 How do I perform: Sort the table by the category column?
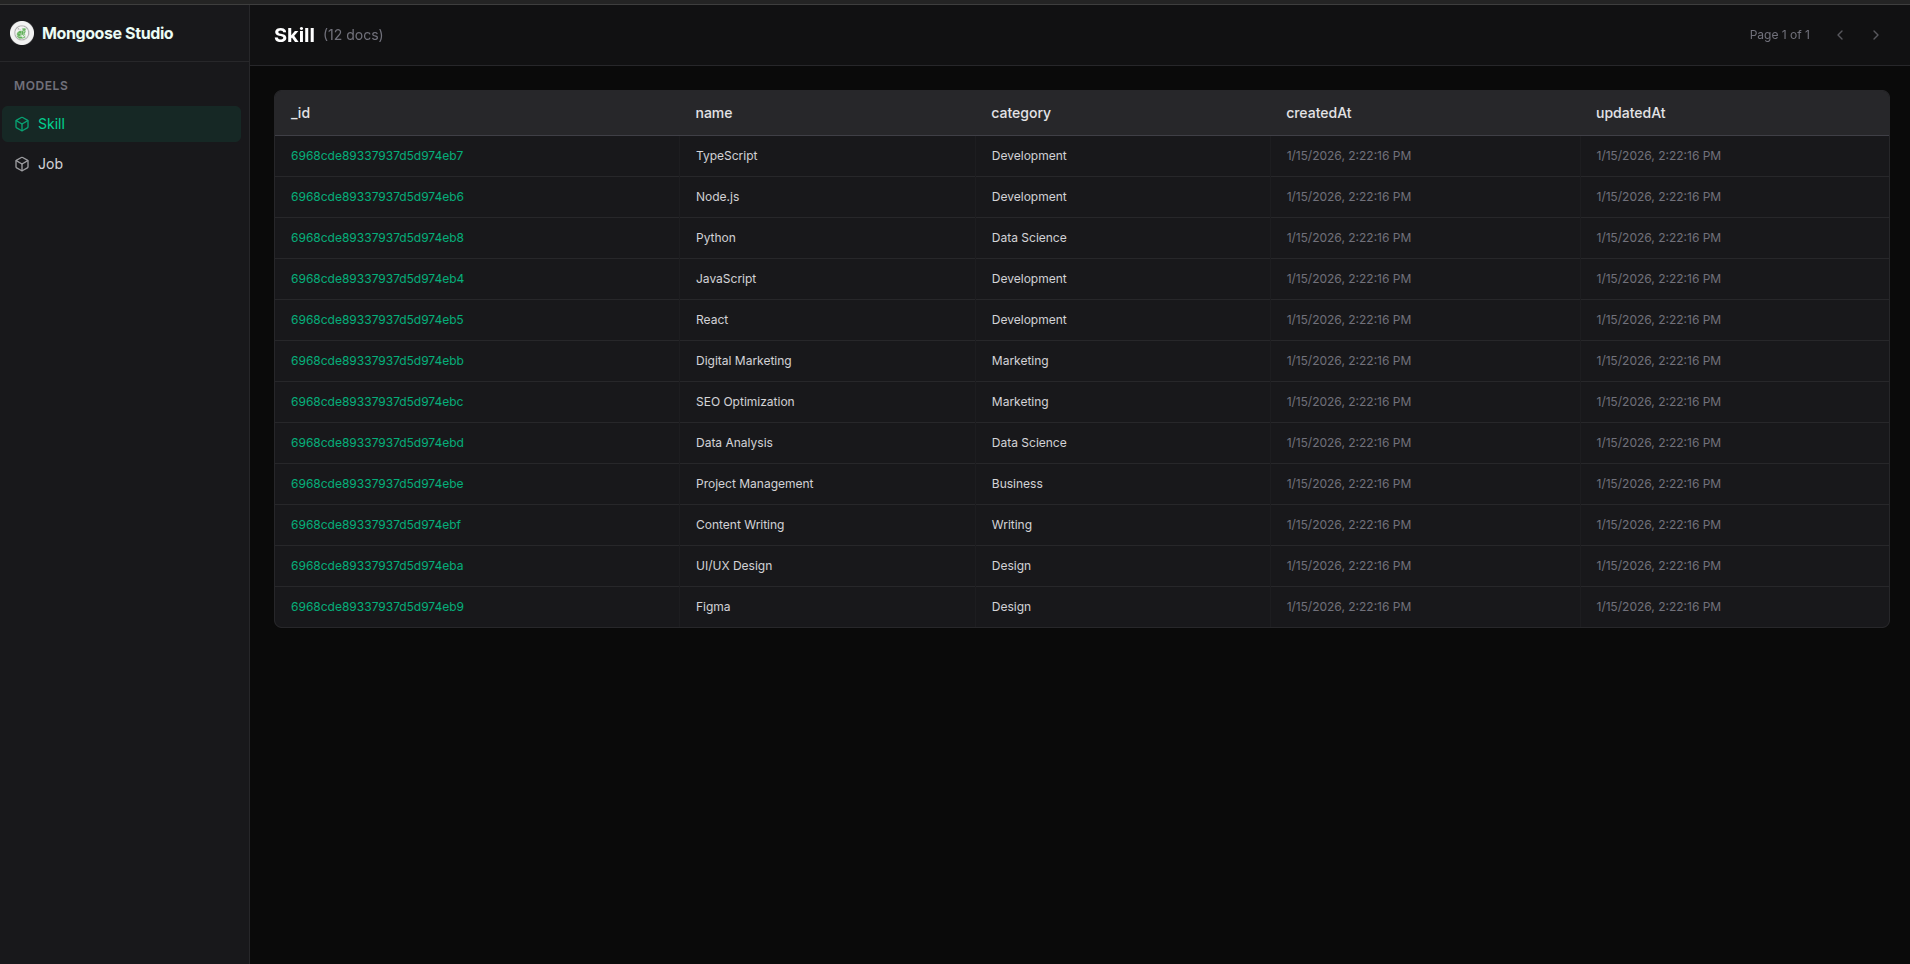(1020, 113)
